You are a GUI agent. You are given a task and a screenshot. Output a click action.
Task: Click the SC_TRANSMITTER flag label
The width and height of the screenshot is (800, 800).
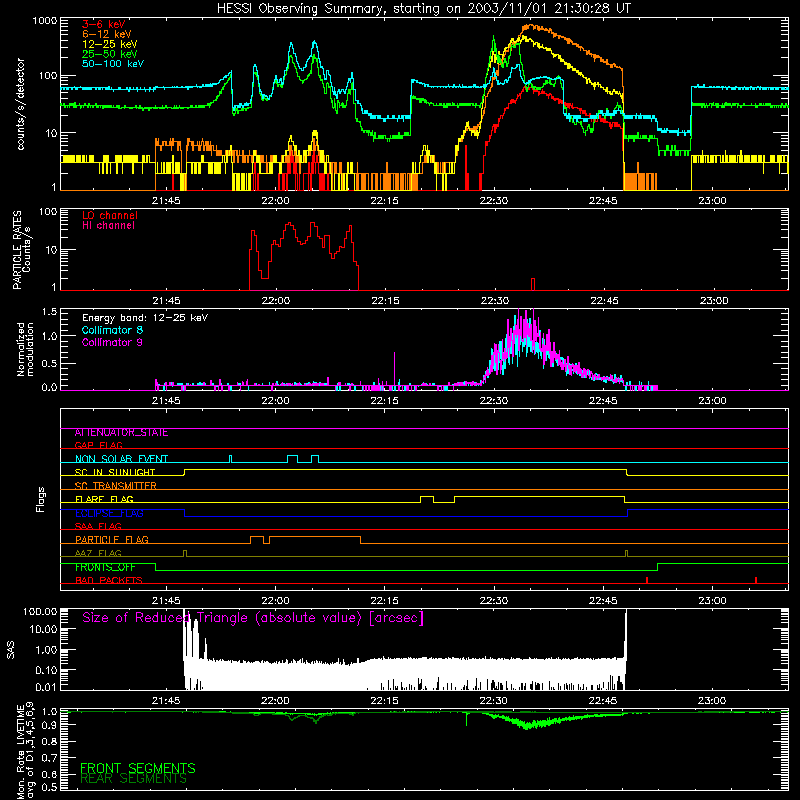coord(115,486)
